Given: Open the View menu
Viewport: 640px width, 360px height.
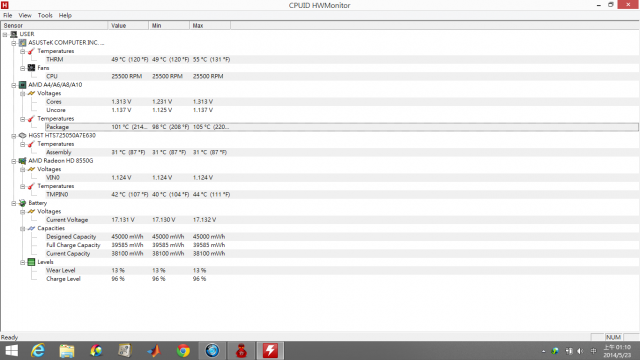Looking at the screenshot, I should coord(25,16).
